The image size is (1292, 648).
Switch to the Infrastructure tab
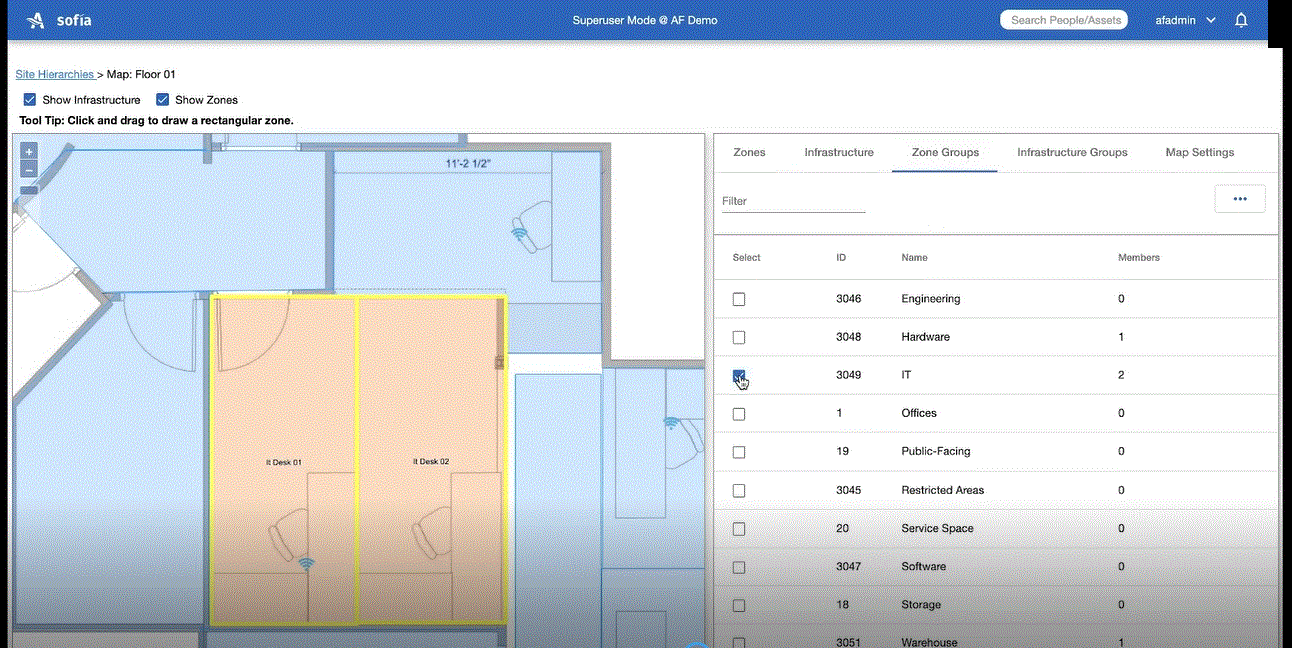[x=838, y=152]
